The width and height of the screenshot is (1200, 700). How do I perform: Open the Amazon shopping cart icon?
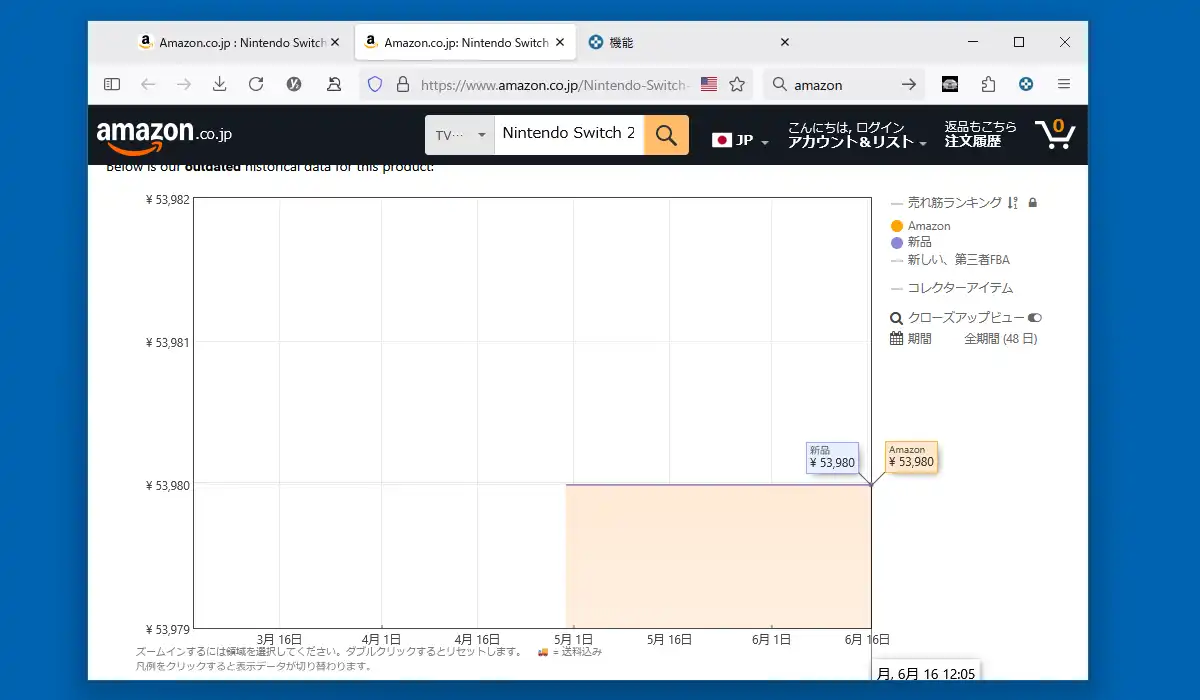click(1055, 134)
